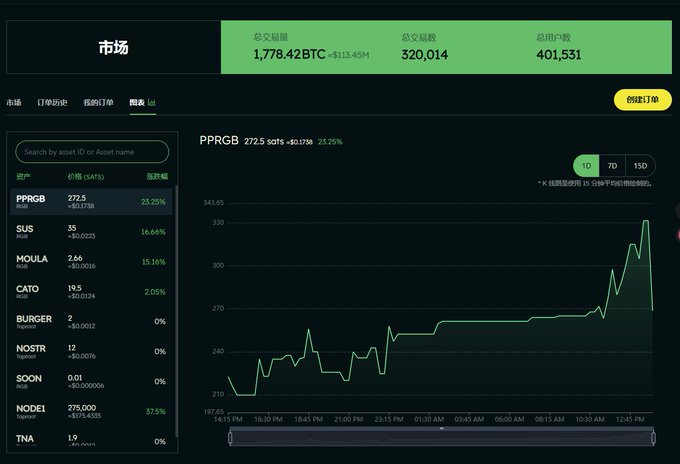Click left handle of chart range slider

(x=230, y=438)
